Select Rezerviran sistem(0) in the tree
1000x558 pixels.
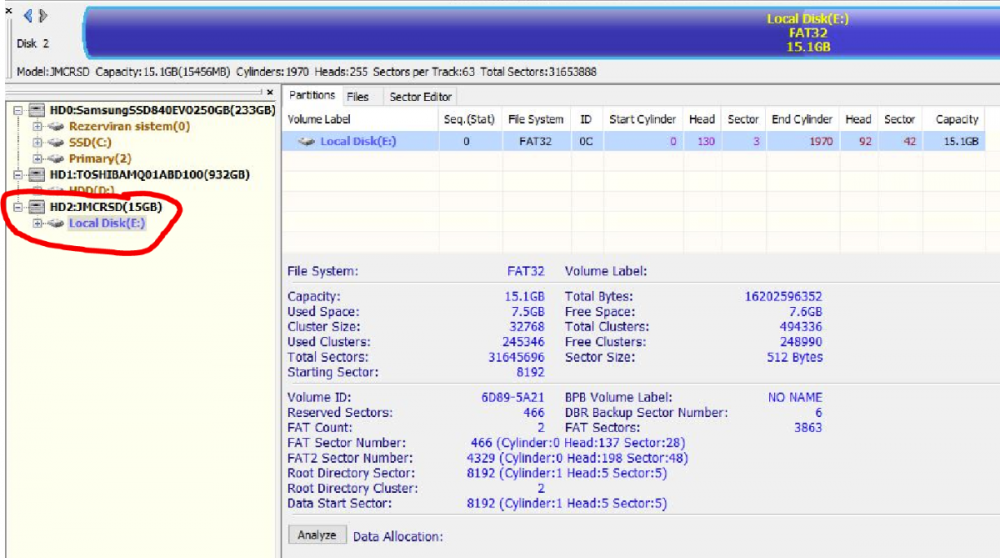[129, 126]
